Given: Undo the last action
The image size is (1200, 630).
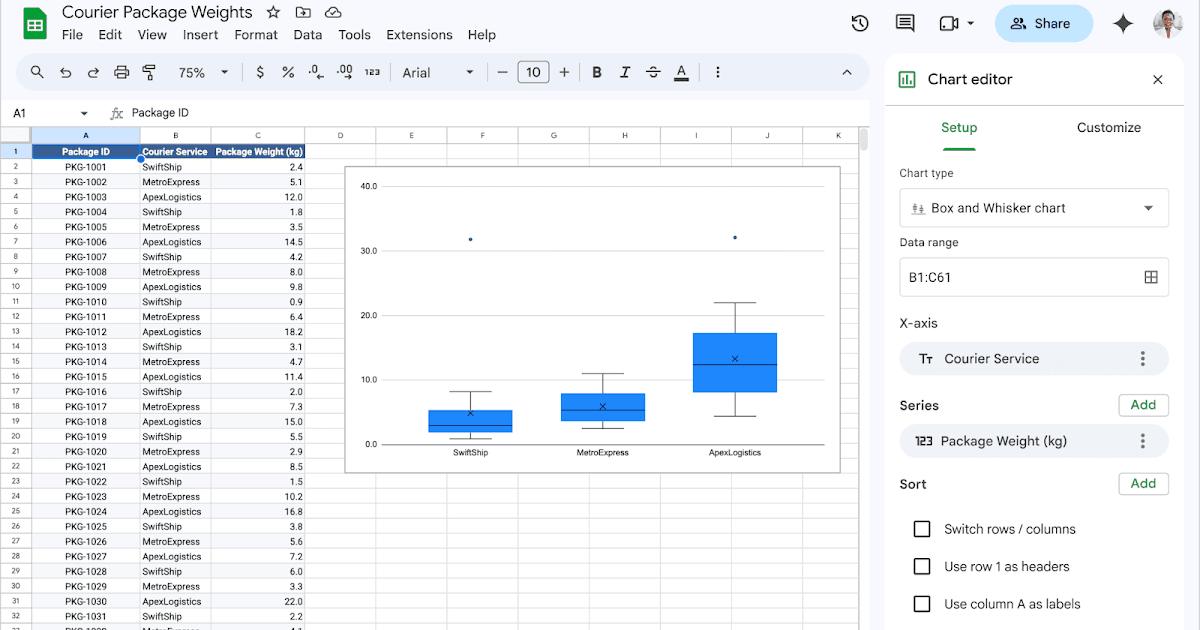Looking at the screenshot, I should click(66, 72).
